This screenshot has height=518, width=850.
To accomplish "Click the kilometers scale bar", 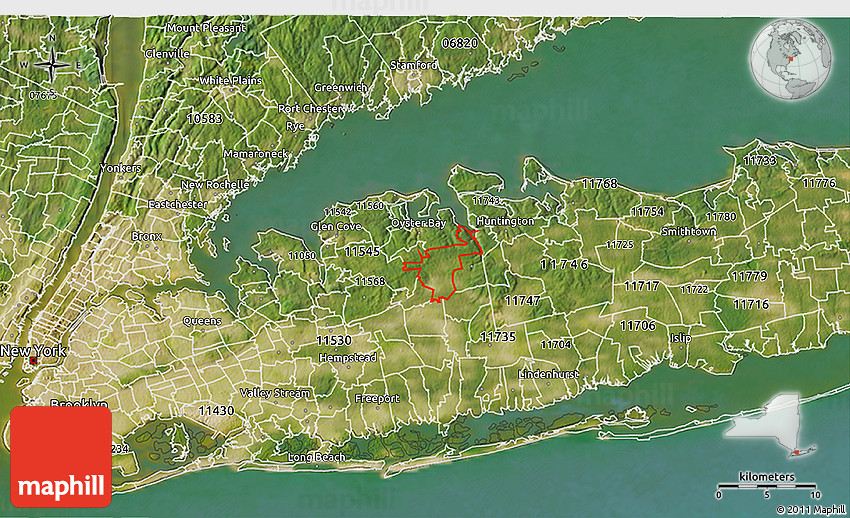I will tap(768, 485).
